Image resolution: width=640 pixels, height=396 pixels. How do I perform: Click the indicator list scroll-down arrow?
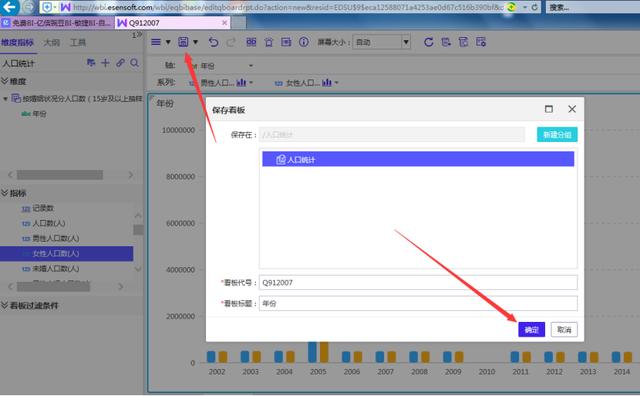pos(138,269)
